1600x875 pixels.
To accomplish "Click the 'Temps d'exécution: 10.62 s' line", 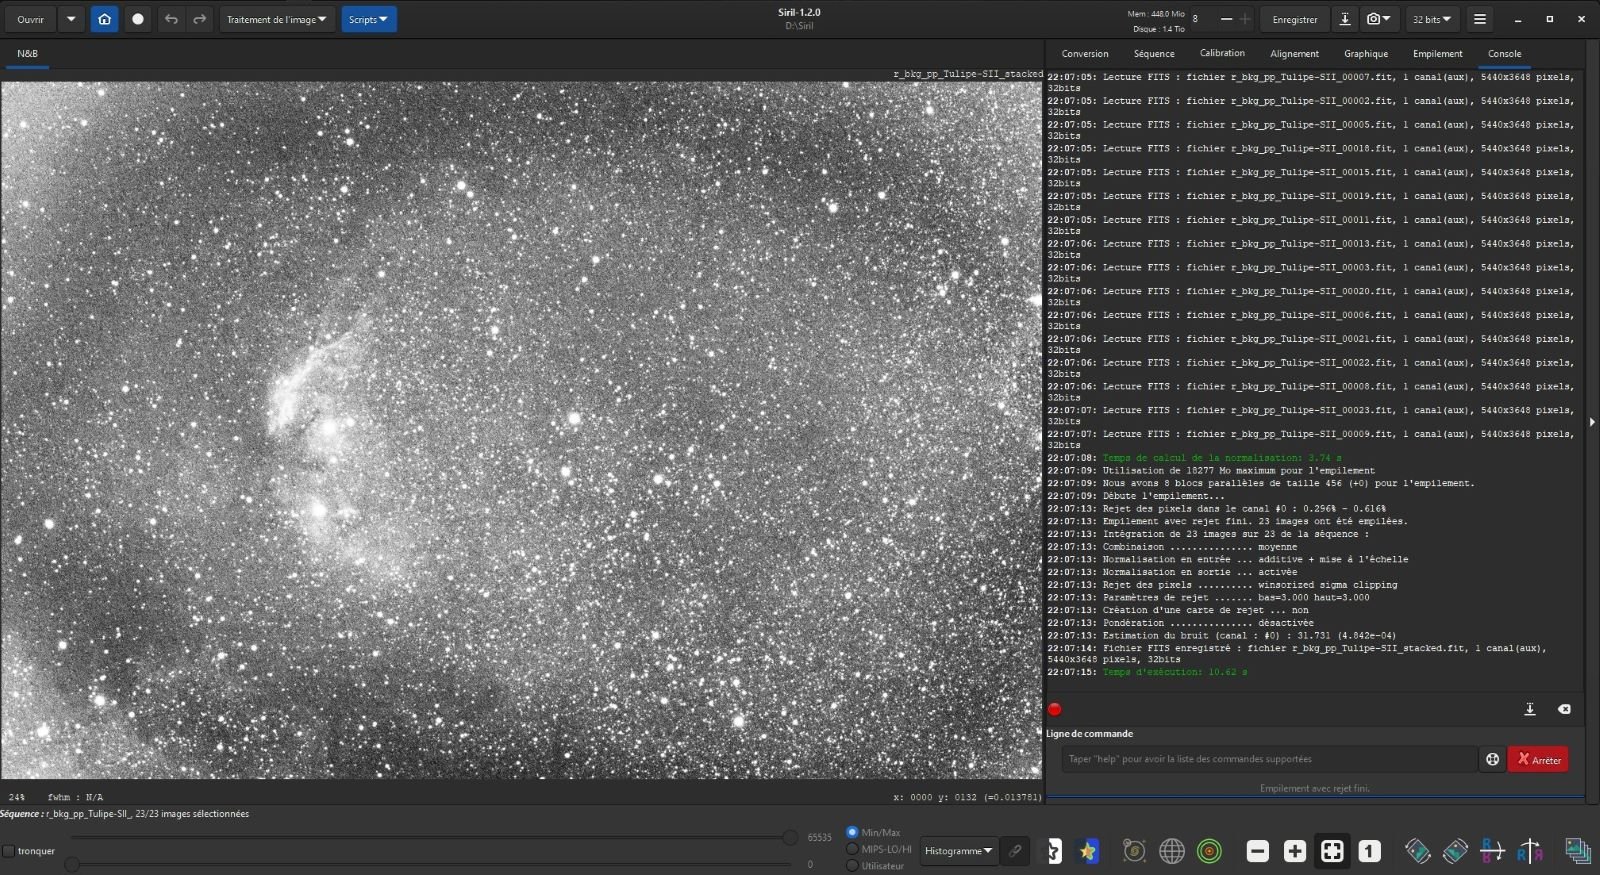I will [x=1174, y=672].
